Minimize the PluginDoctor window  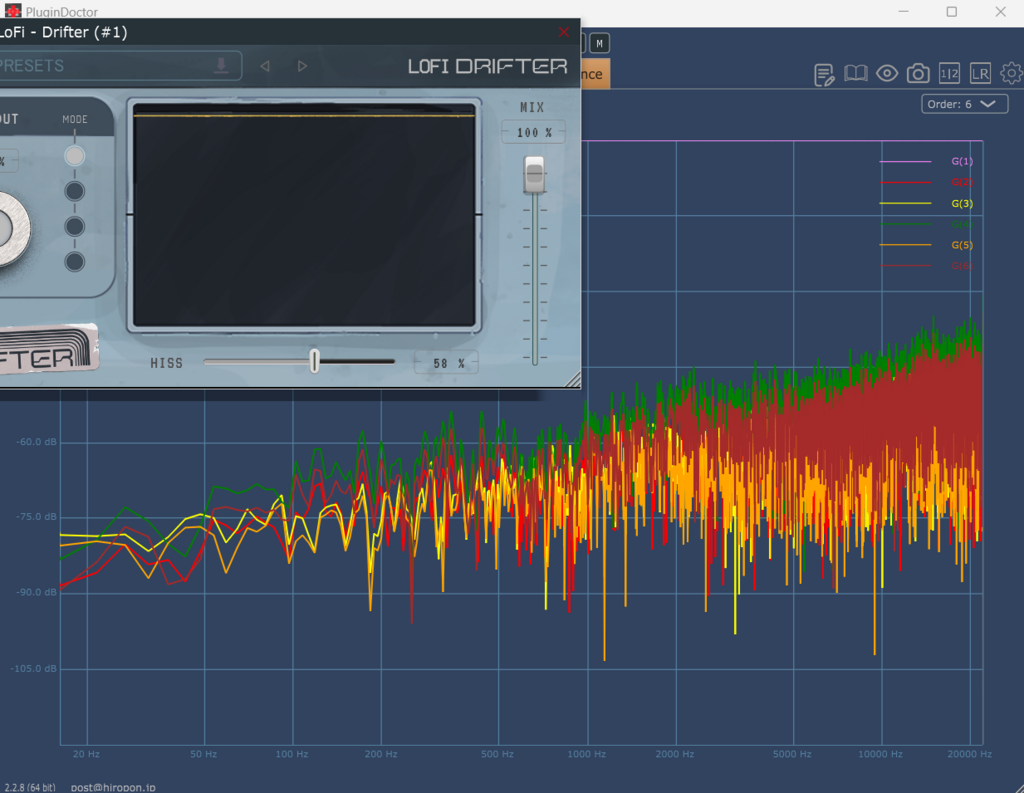click(x=903, y=12)
